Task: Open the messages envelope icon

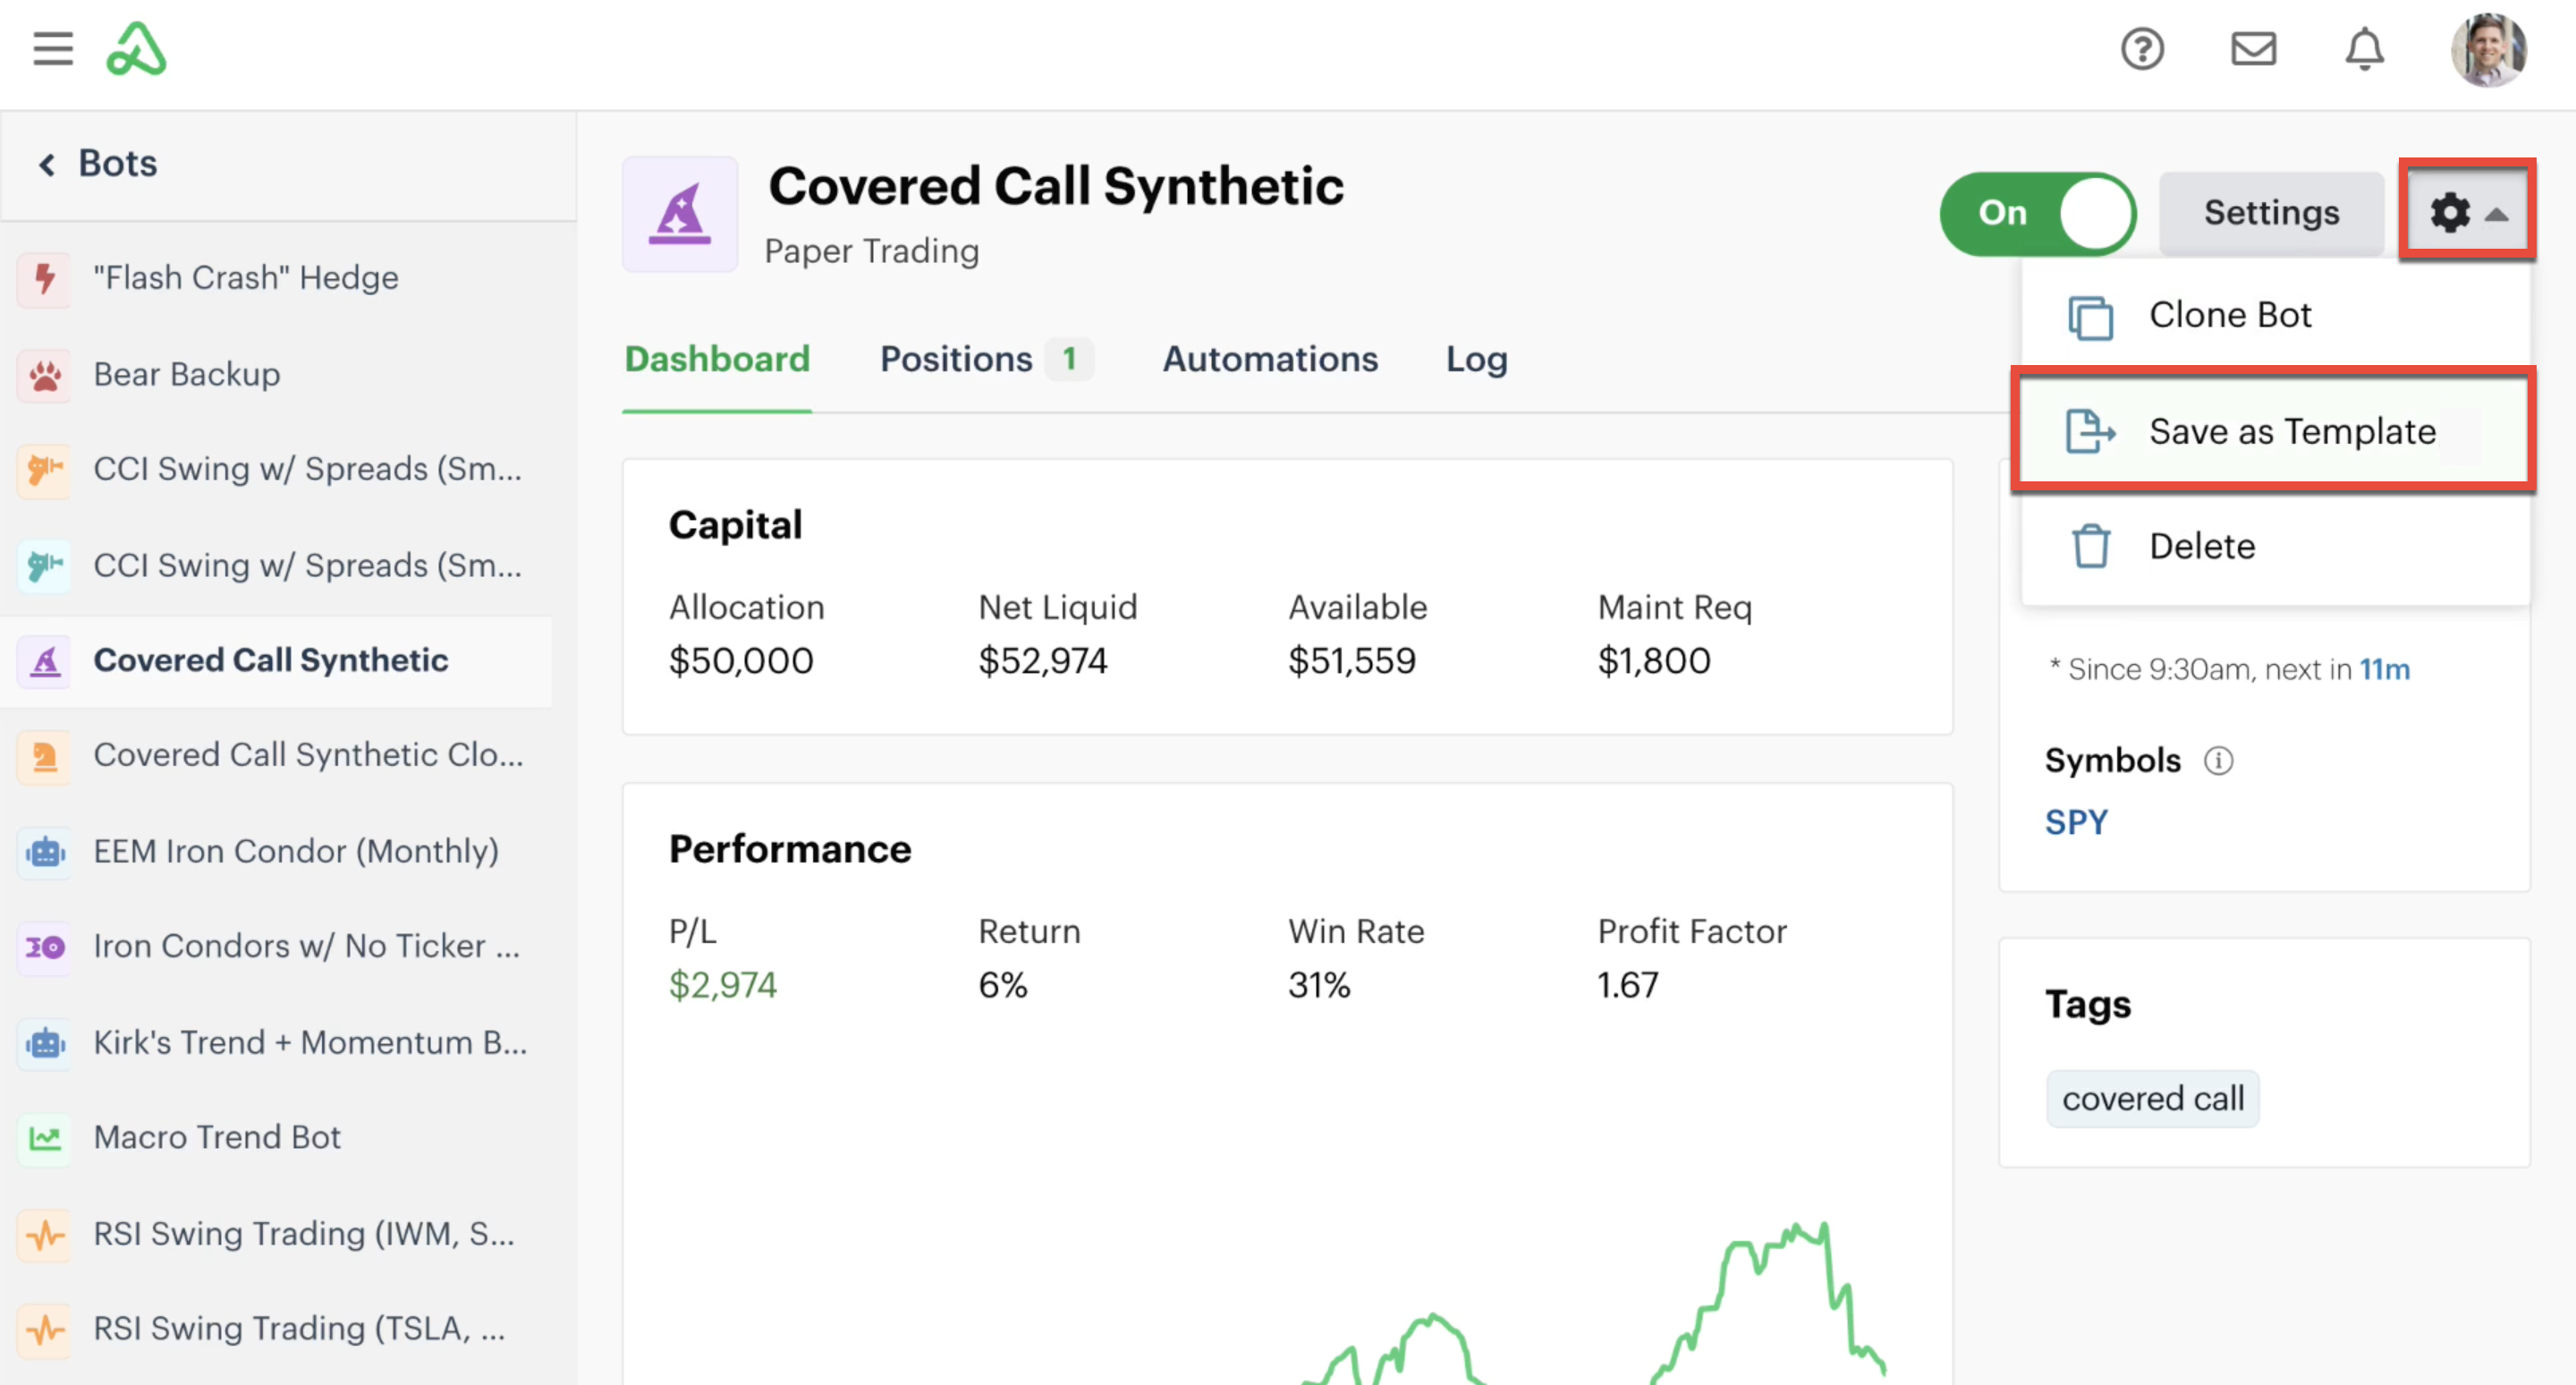Action: point(2253,49)
